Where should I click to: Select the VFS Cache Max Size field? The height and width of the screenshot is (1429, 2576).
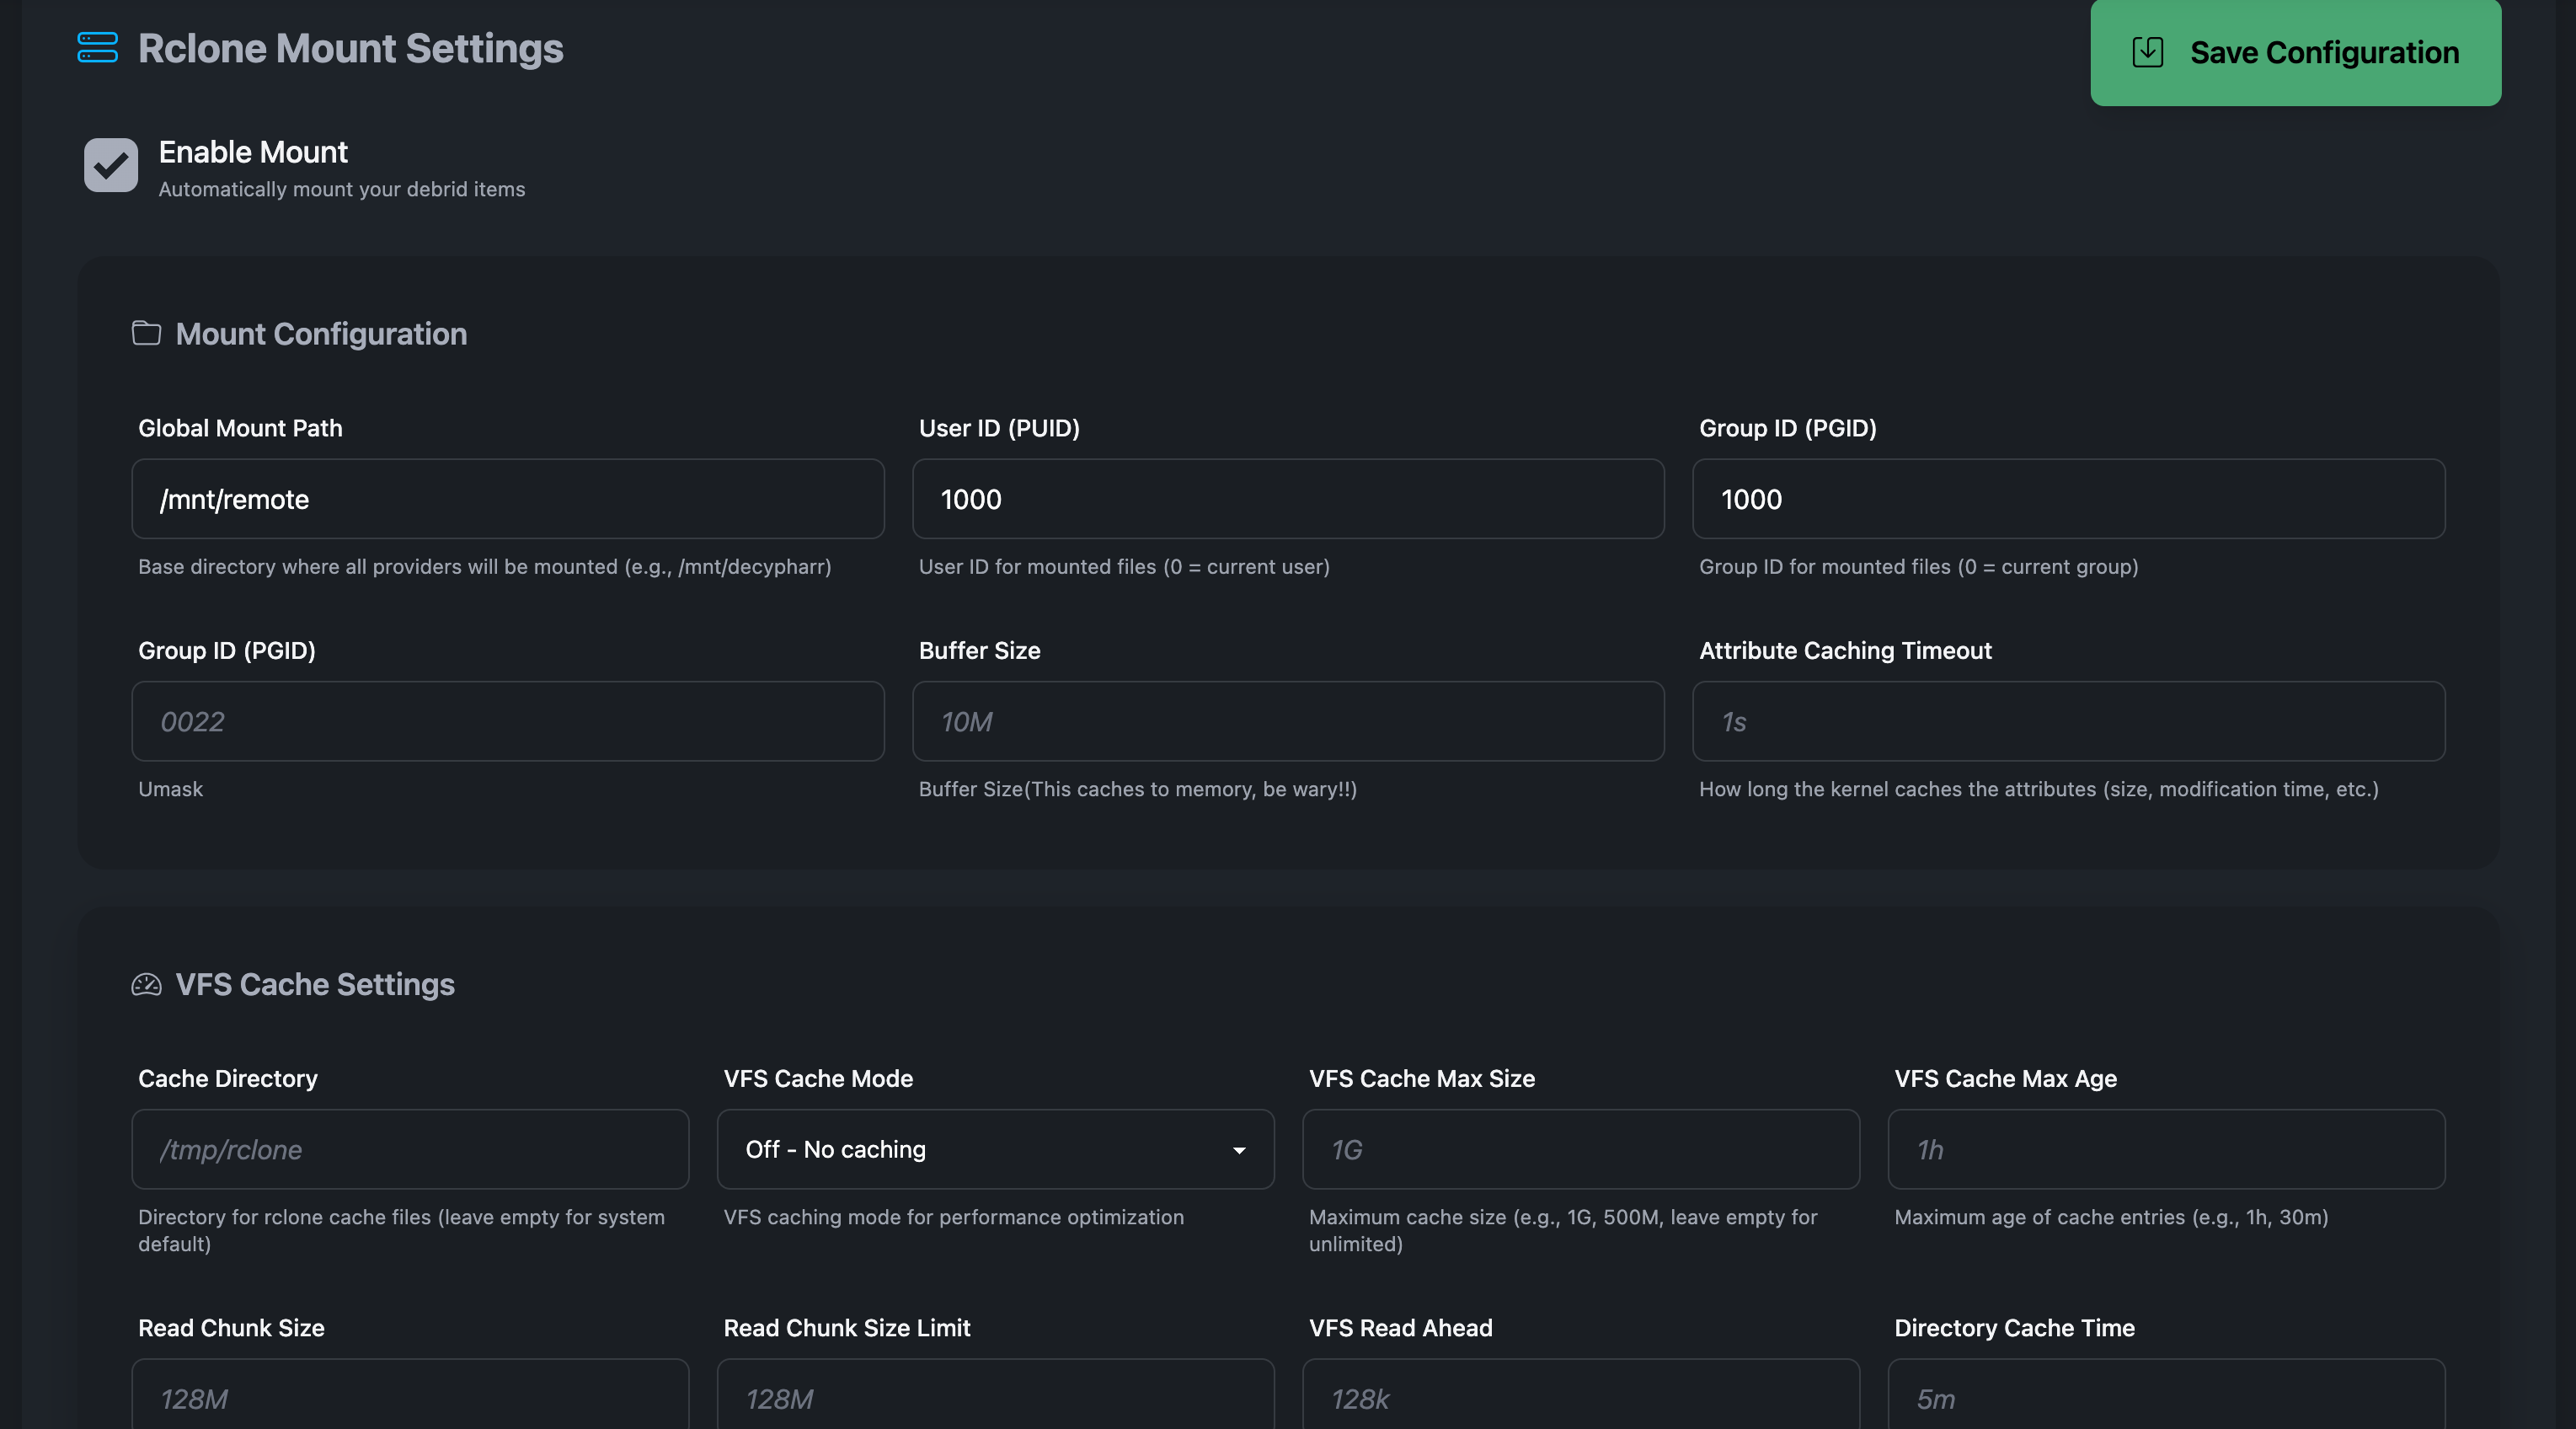click(1580, 1149)
